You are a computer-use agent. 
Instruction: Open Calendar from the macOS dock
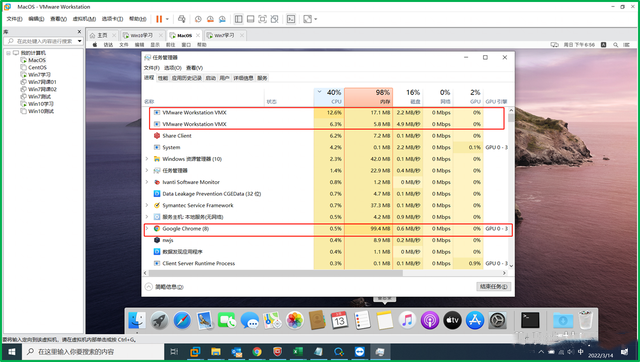339,320
